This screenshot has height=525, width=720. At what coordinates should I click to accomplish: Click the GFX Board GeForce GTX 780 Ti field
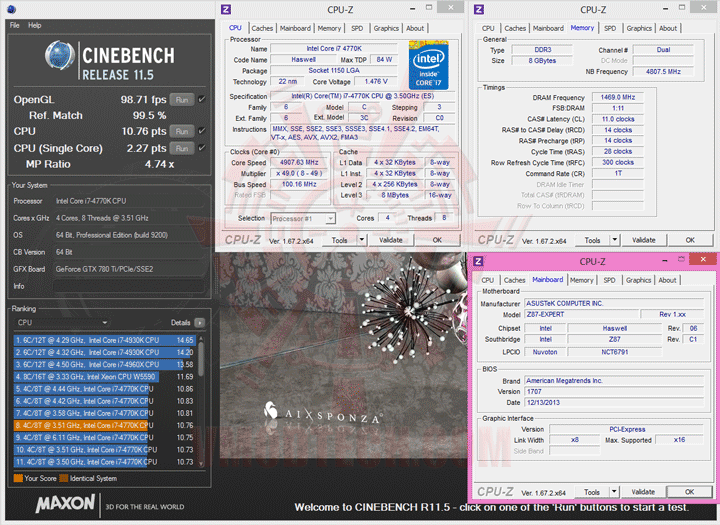(129, 269)
